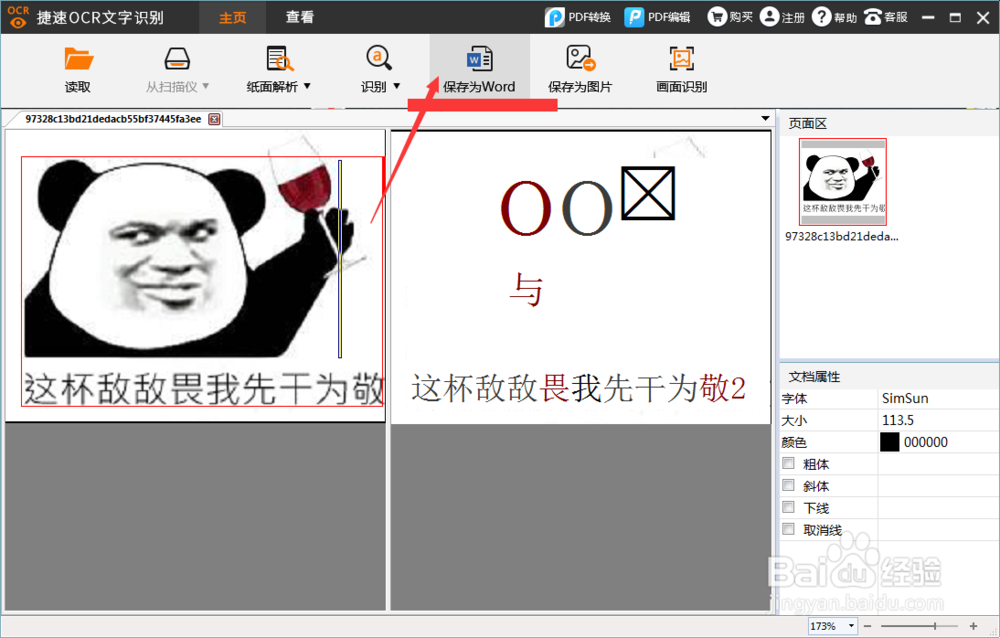Click the 文档属性 panel header
The image size is (1000, 638).
(x=814, y=376)
